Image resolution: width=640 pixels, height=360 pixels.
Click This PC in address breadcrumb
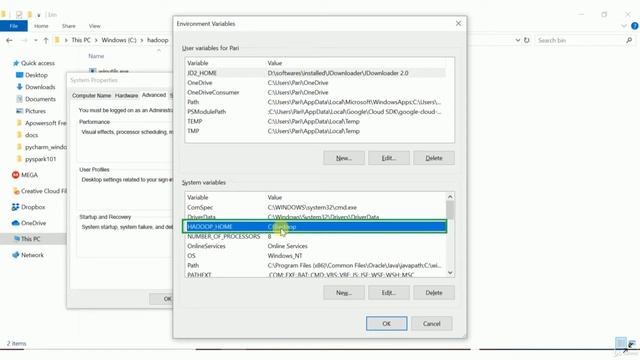(x=81, y=40)
